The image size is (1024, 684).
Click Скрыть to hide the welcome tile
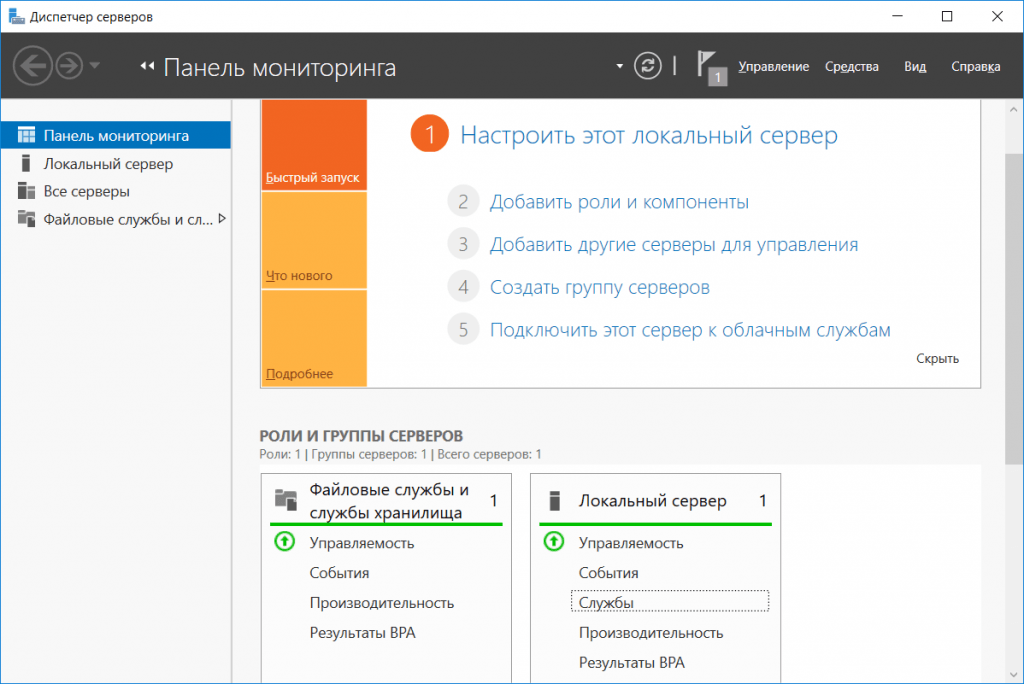[937, 358]
